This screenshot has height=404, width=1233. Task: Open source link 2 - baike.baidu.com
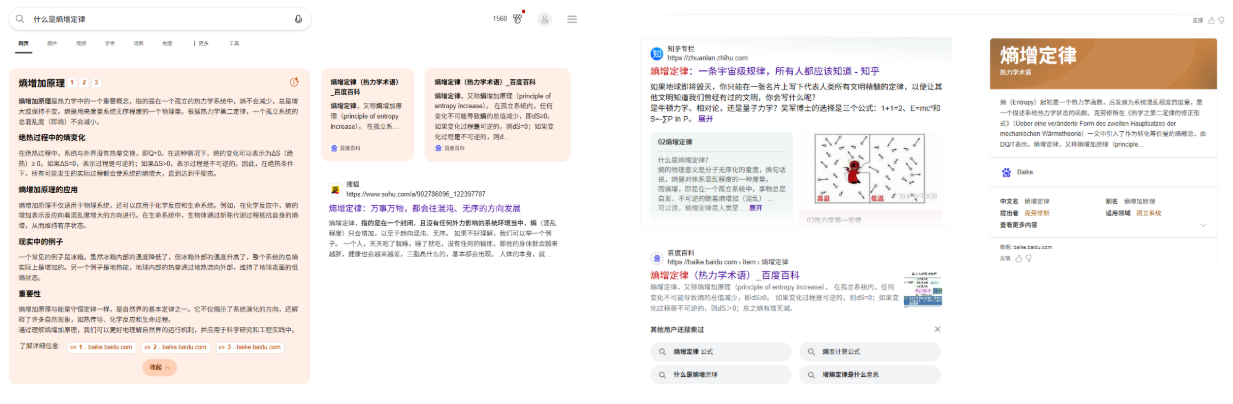[175, 347]
